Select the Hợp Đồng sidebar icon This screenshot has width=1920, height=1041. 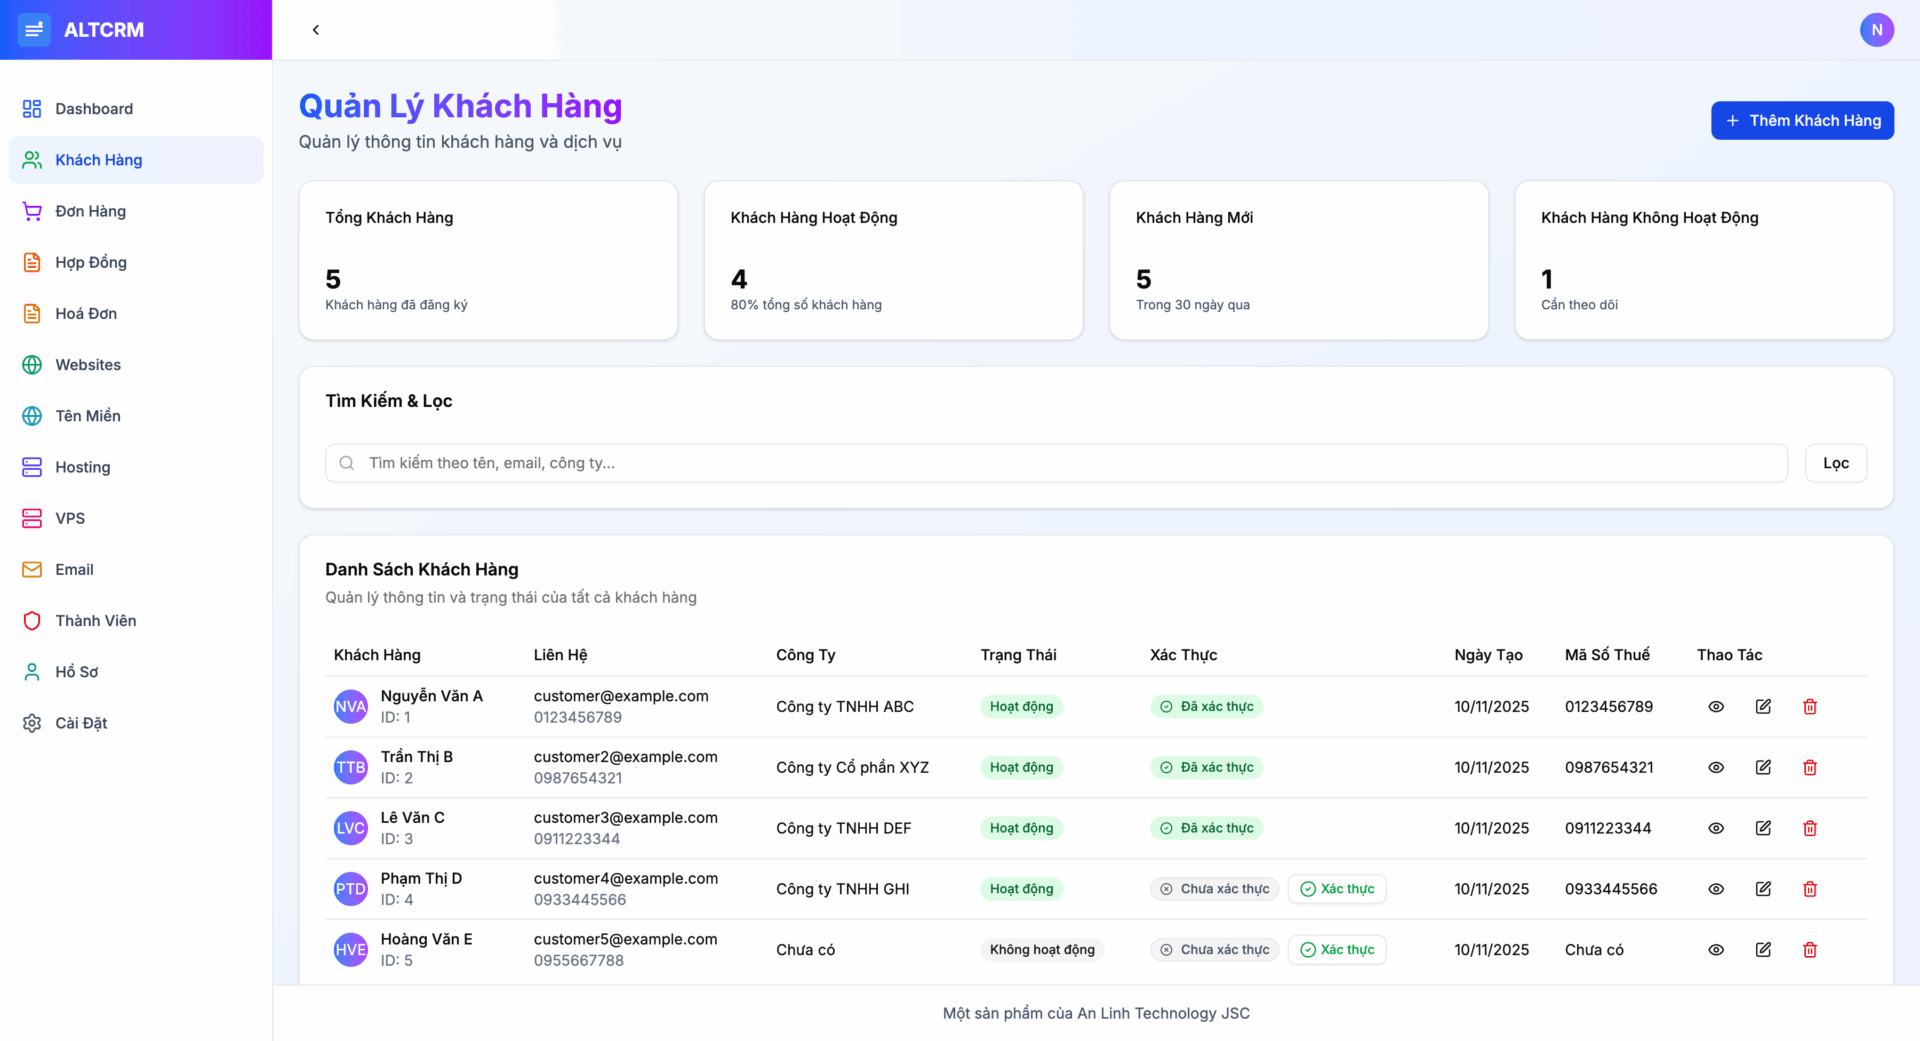(x=31, y=262)
